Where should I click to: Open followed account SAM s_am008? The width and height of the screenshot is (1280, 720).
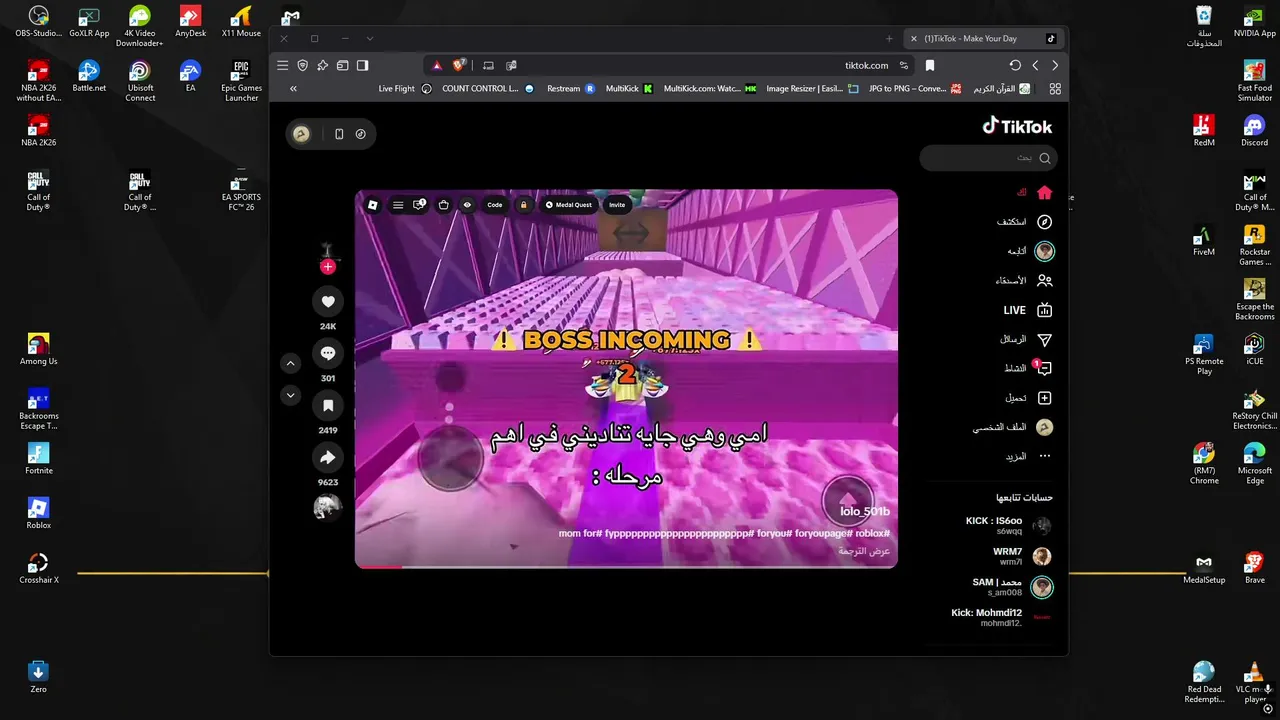[1012, 587]
